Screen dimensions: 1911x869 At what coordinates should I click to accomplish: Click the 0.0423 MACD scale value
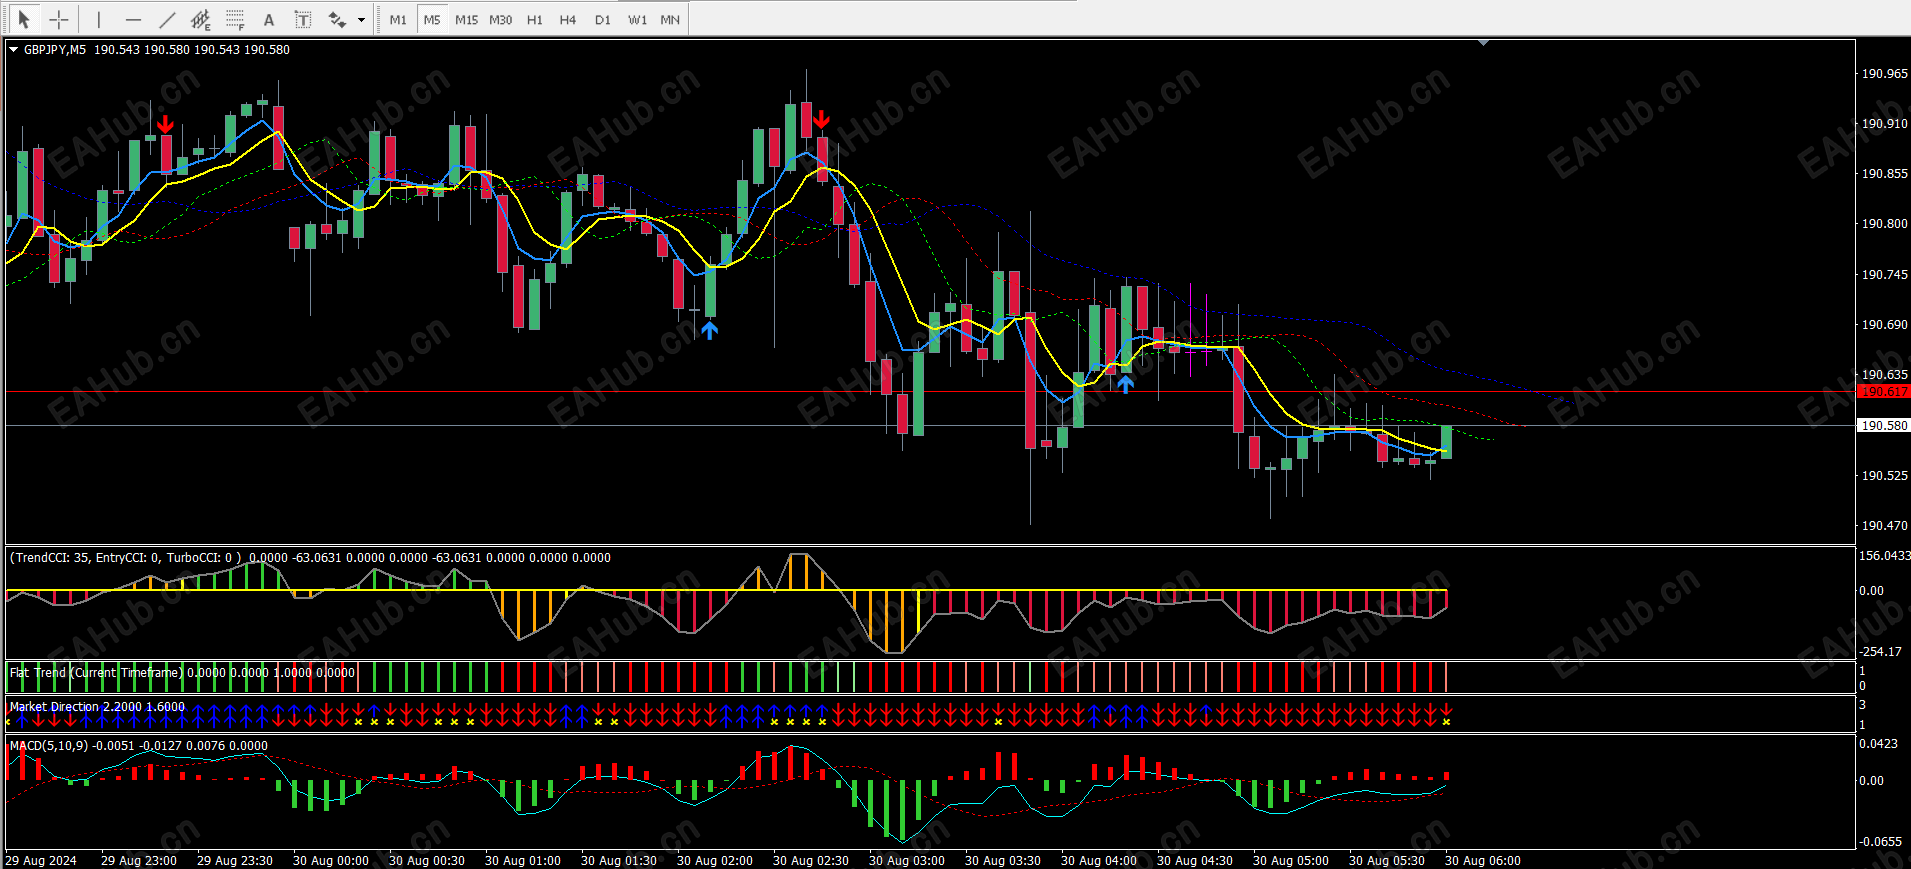(1879, 744)
